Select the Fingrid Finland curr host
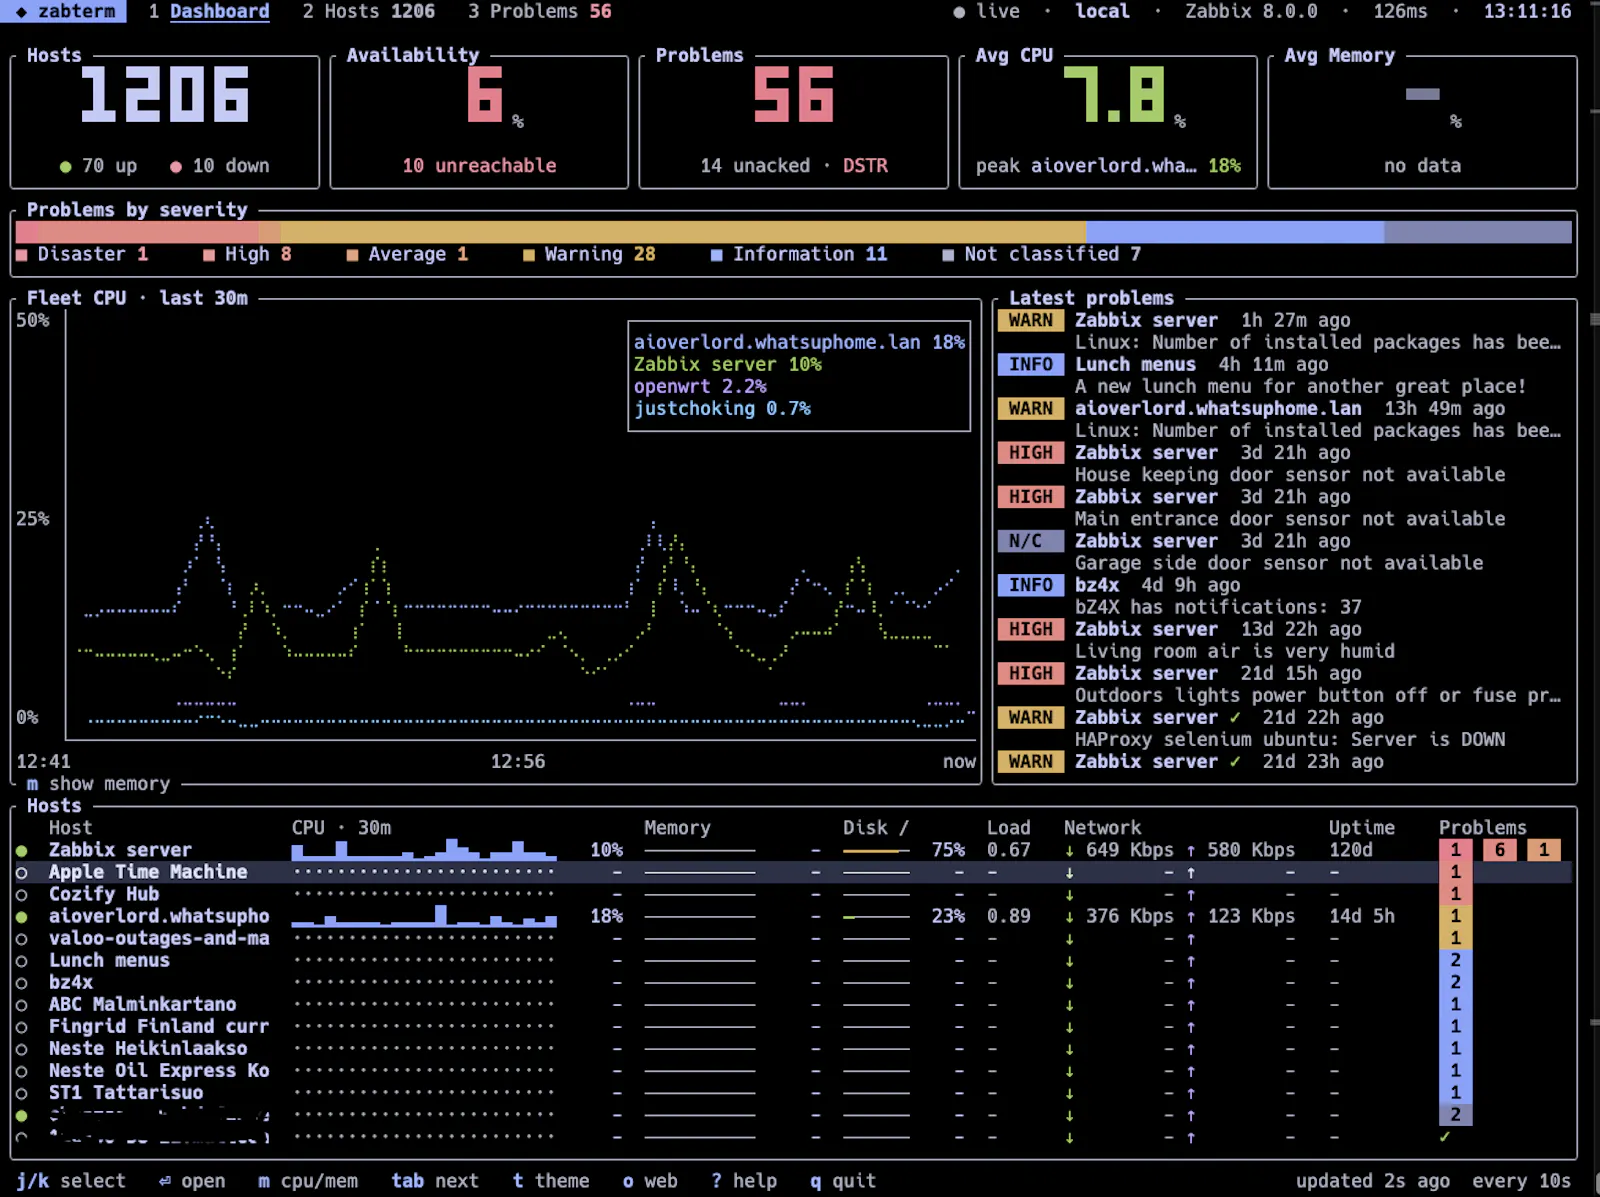 (x=793, y=1026)
